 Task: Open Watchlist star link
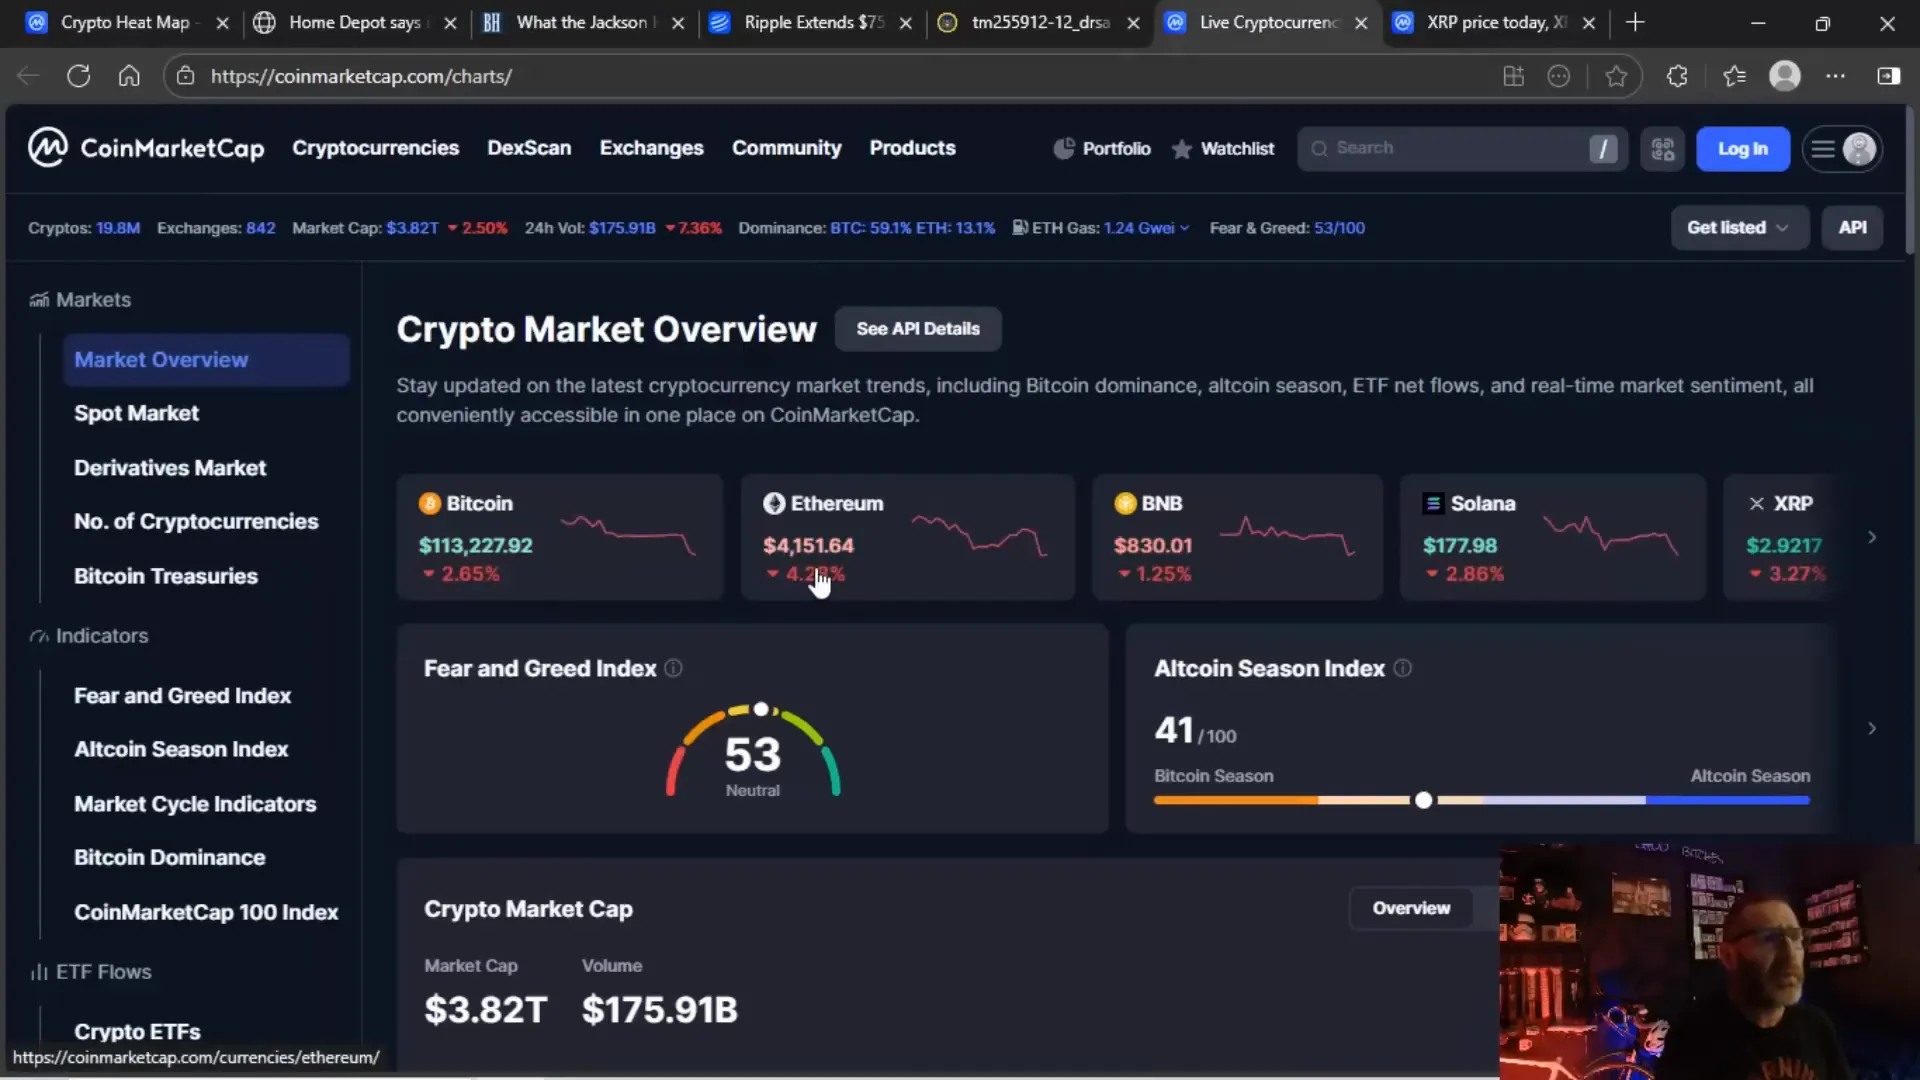coord(1223,149)
